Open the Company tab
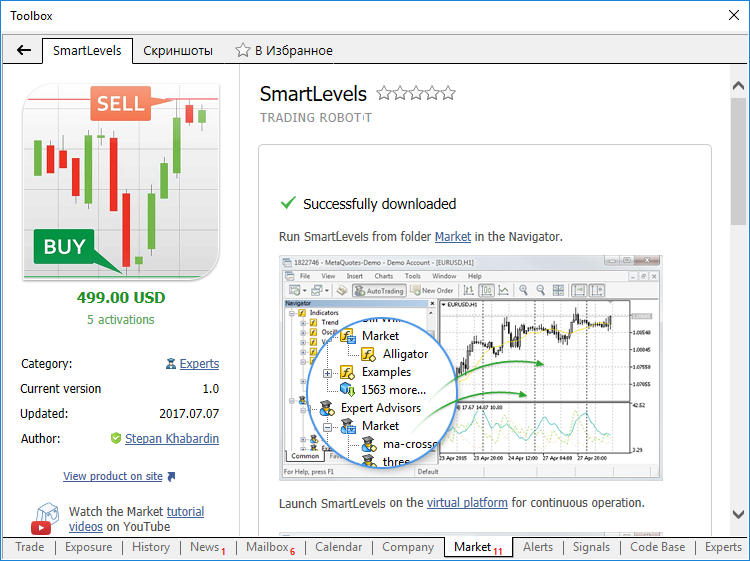 tap(408, 547)
